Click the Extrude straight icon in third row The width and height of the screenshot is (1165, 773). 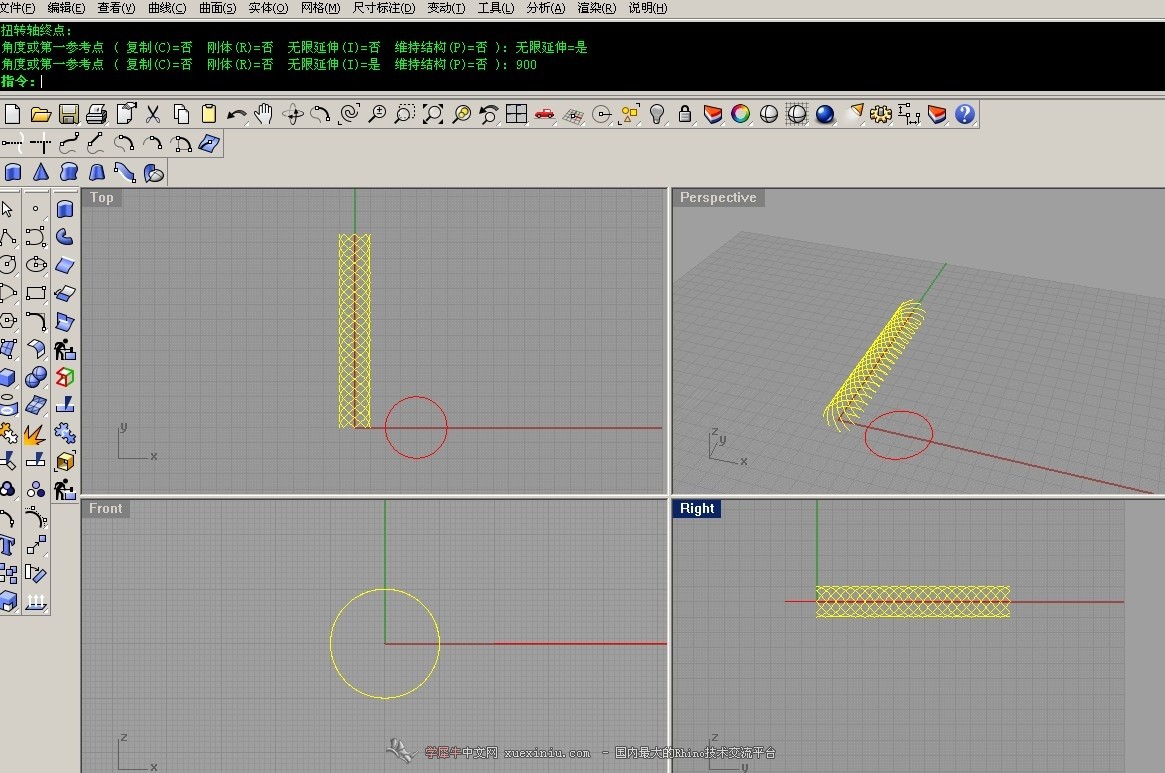coord(13,173)
